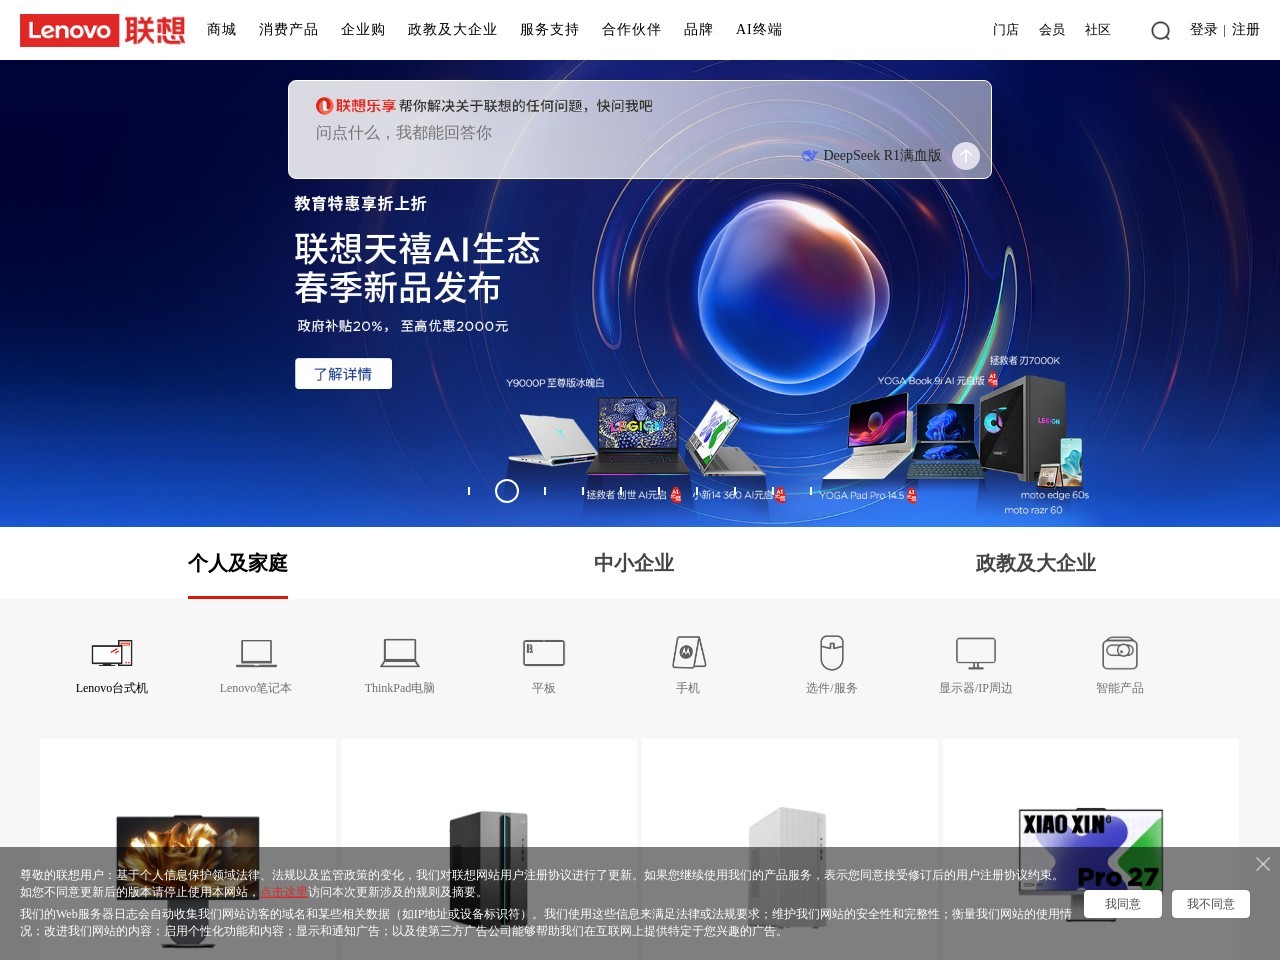Open the 政教及大企业 nav menu
This screenshot has width=1280, height=960.
click(x=453, y=30)
